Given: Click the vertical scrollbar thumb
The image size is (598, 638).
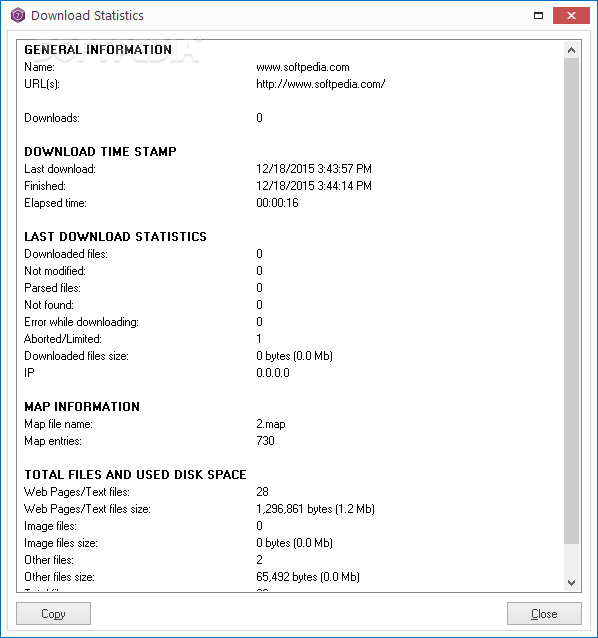Looking at the screenshot, I should (x=571, y=301).
